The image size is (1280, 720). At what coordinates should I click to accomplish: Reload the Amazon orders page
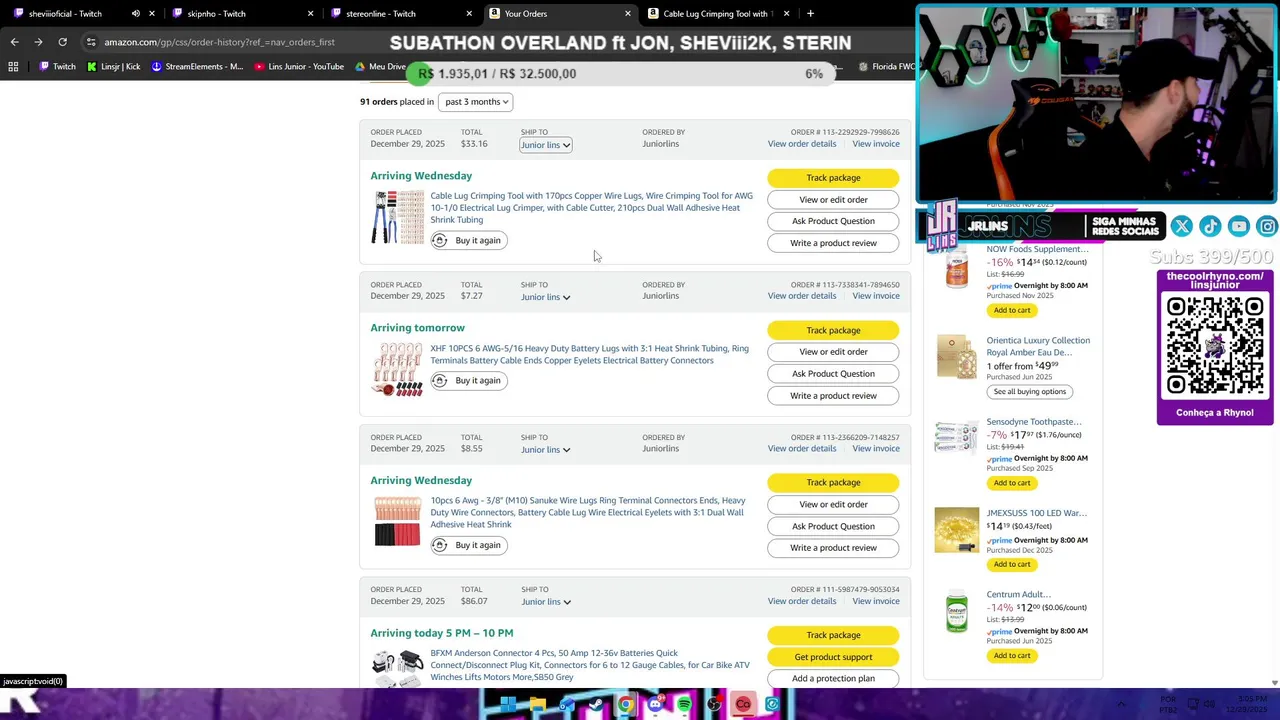coord(62,42)
